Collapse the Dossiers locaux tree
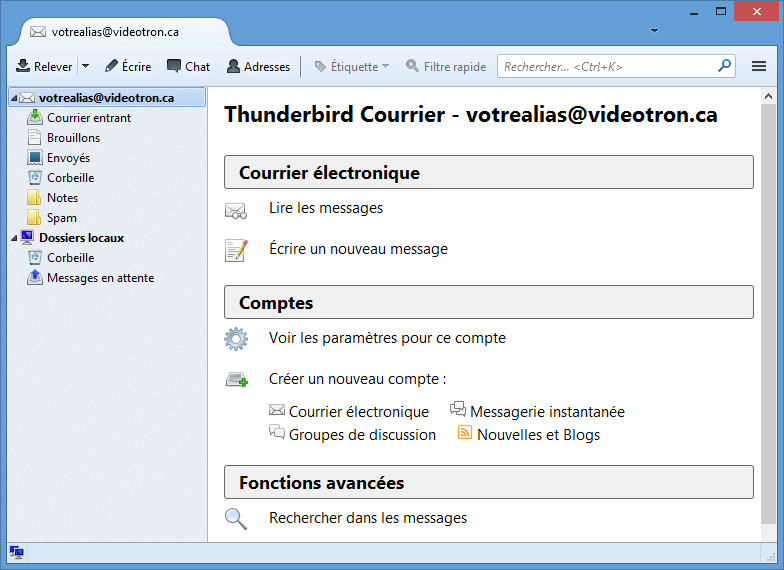The image size is (784, 570). [x=14, y=238]
